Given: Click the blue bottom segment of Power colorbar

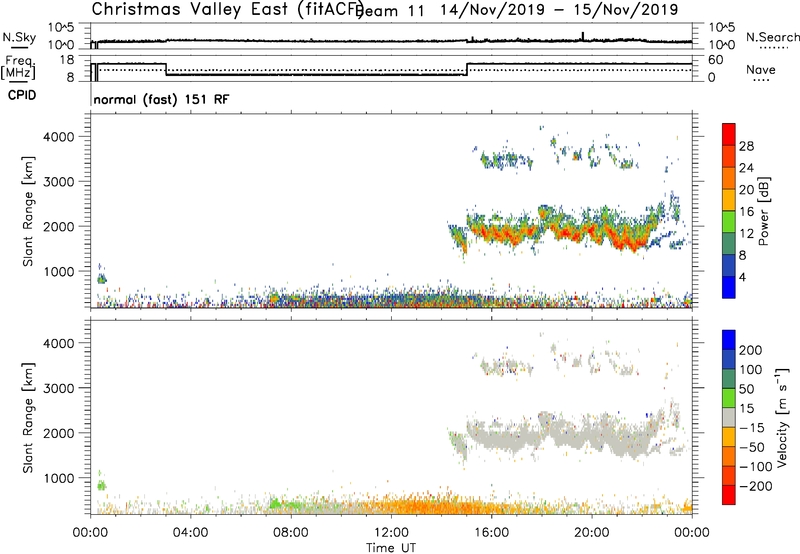Looking at the screenshot, I should (x=729, y=287).
